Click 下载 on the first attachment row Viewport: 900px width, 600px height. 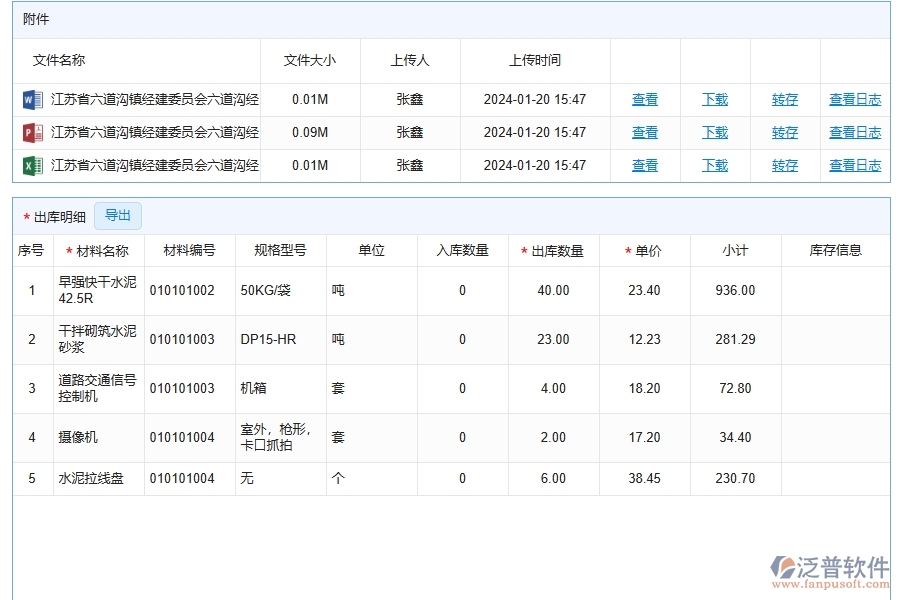point(714,99)
